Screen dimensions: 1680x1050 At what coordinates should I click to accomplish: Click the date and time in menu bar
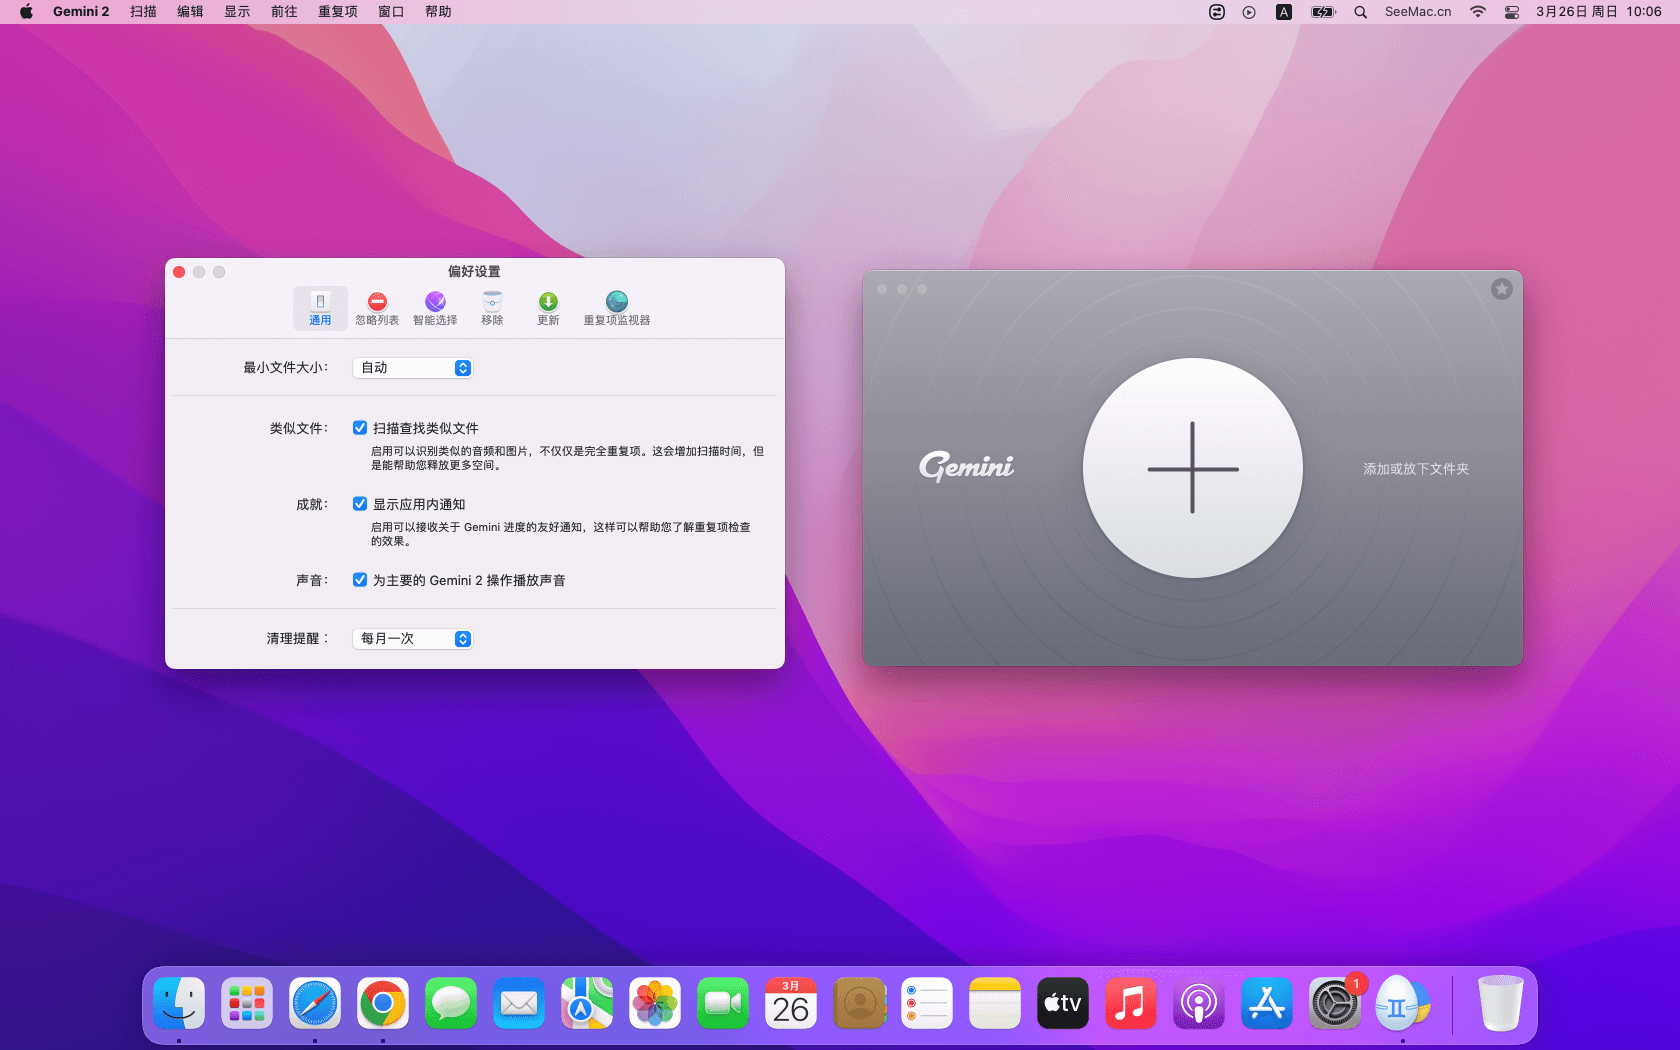tap(1598, 12)
